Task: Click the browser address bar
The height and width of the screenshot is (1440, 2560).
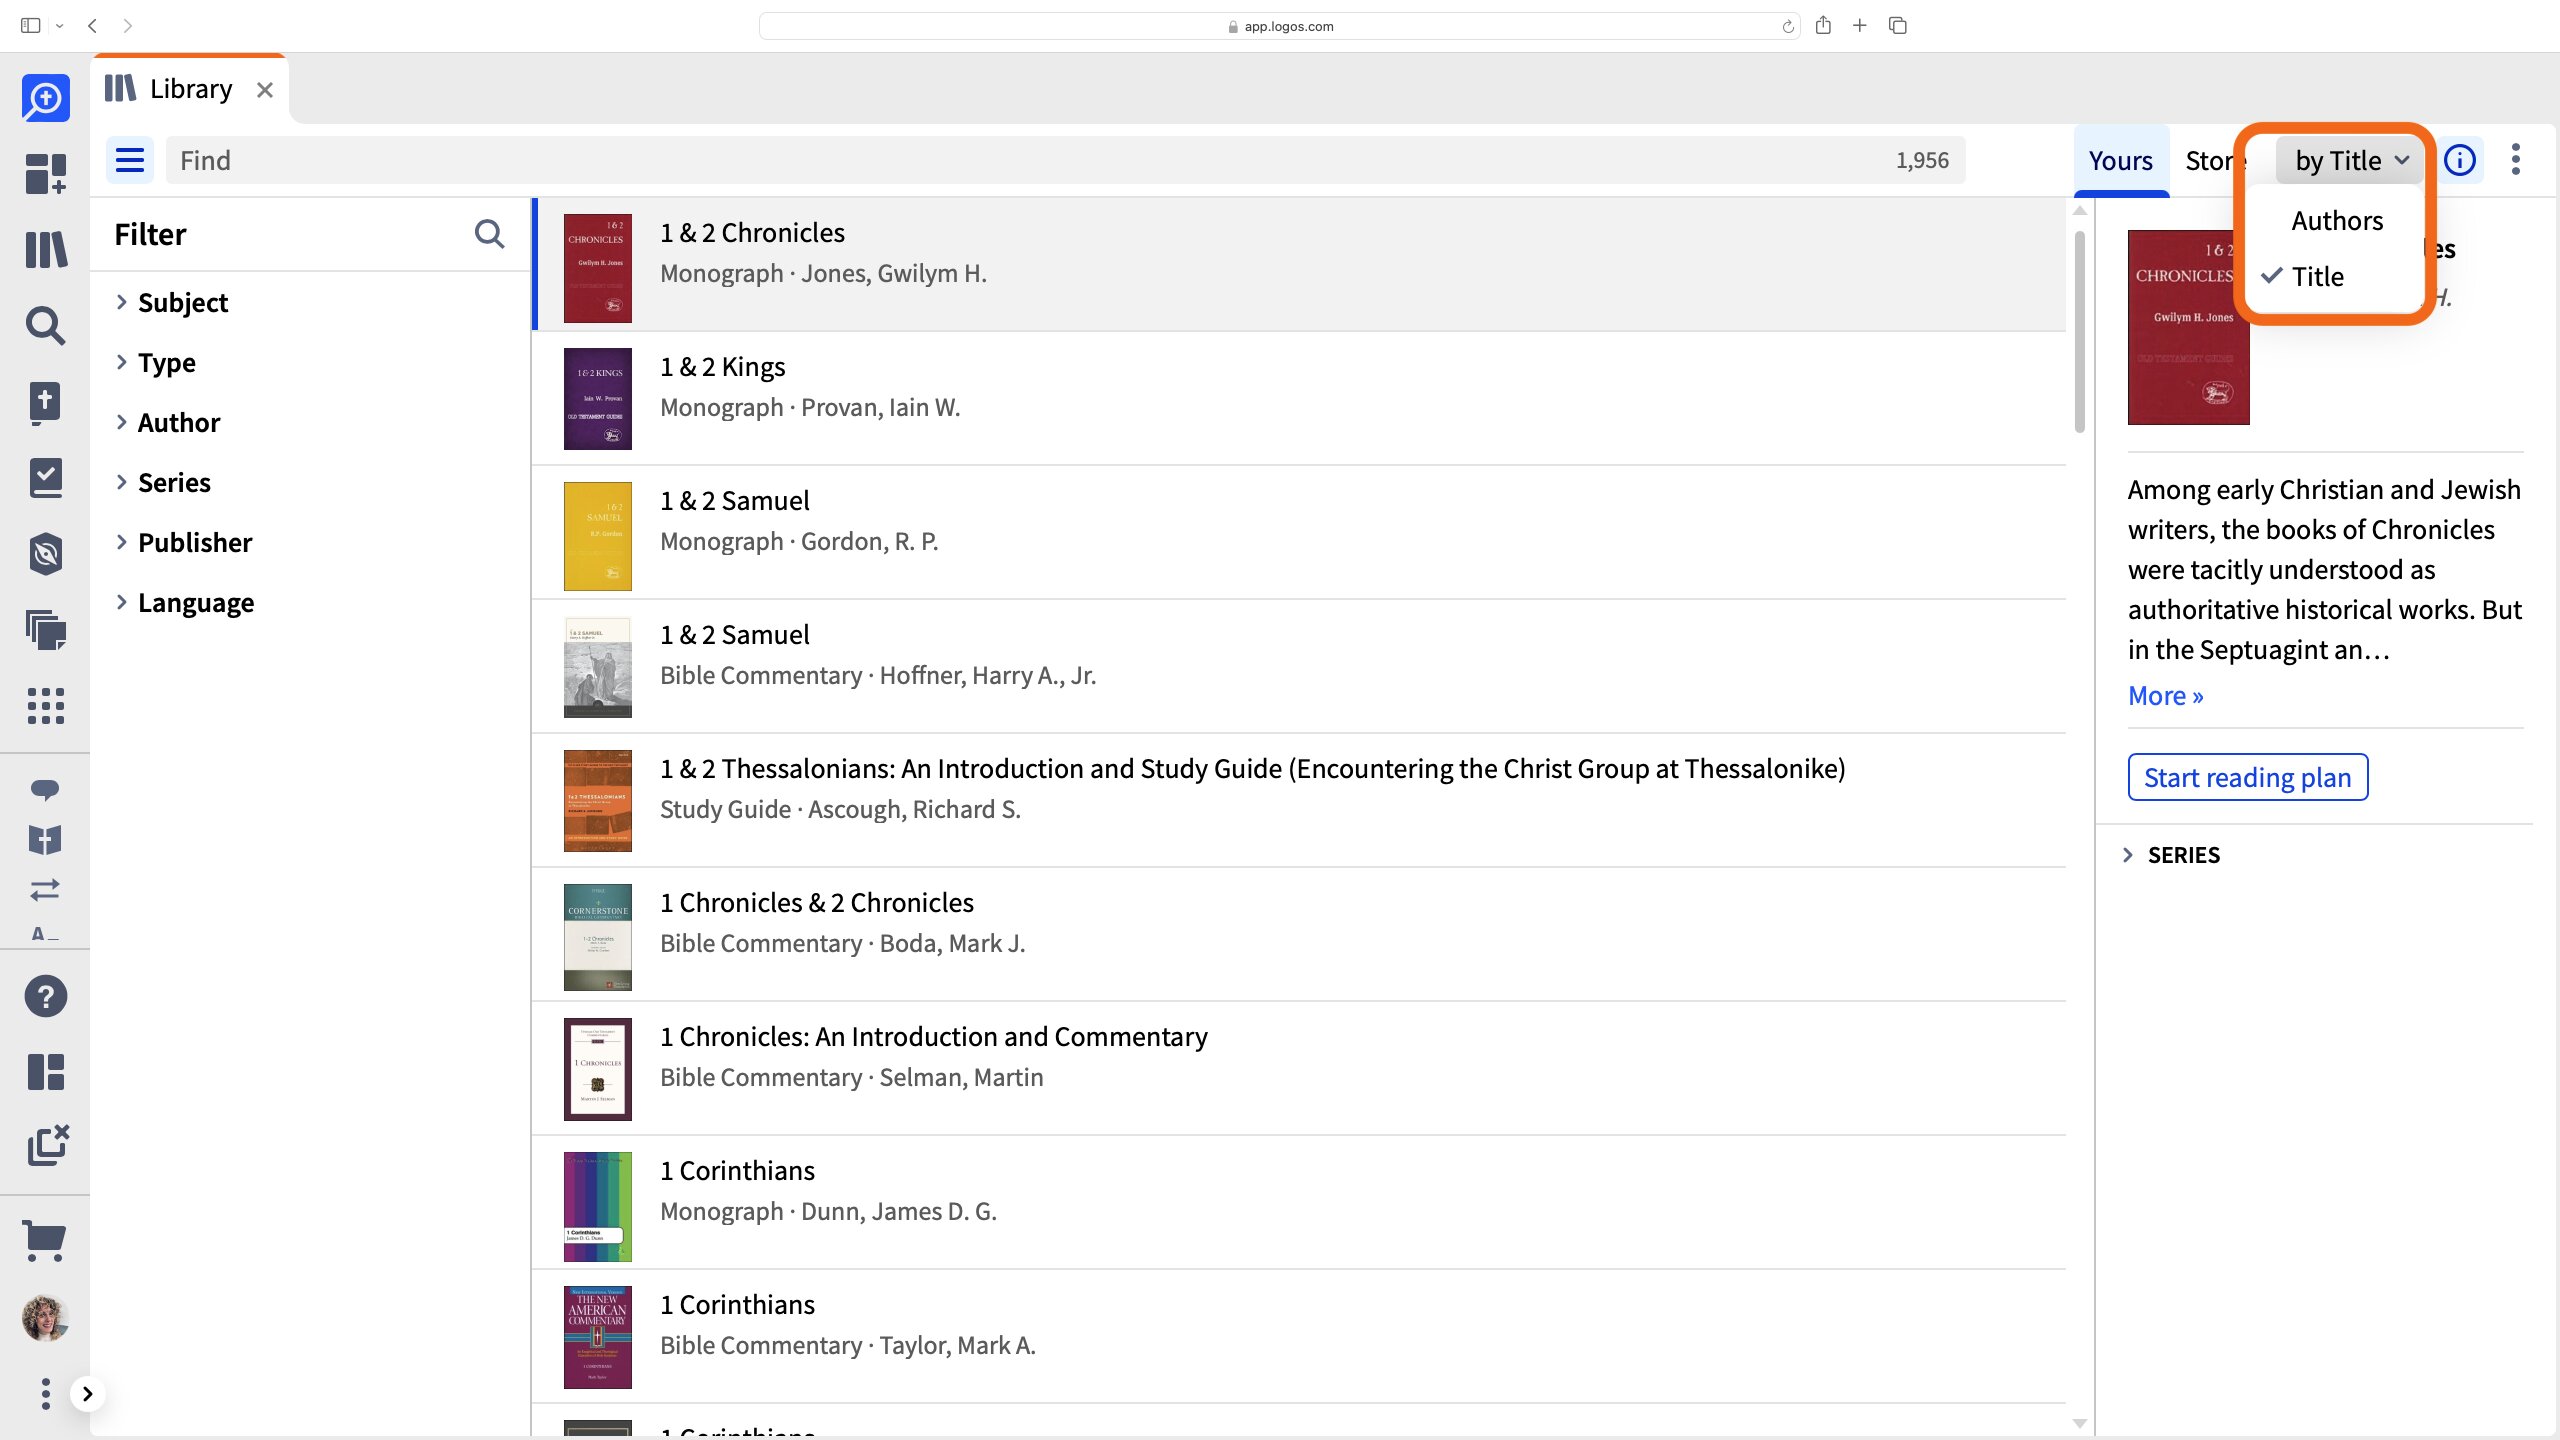Action: click(x=1280, y=26)
